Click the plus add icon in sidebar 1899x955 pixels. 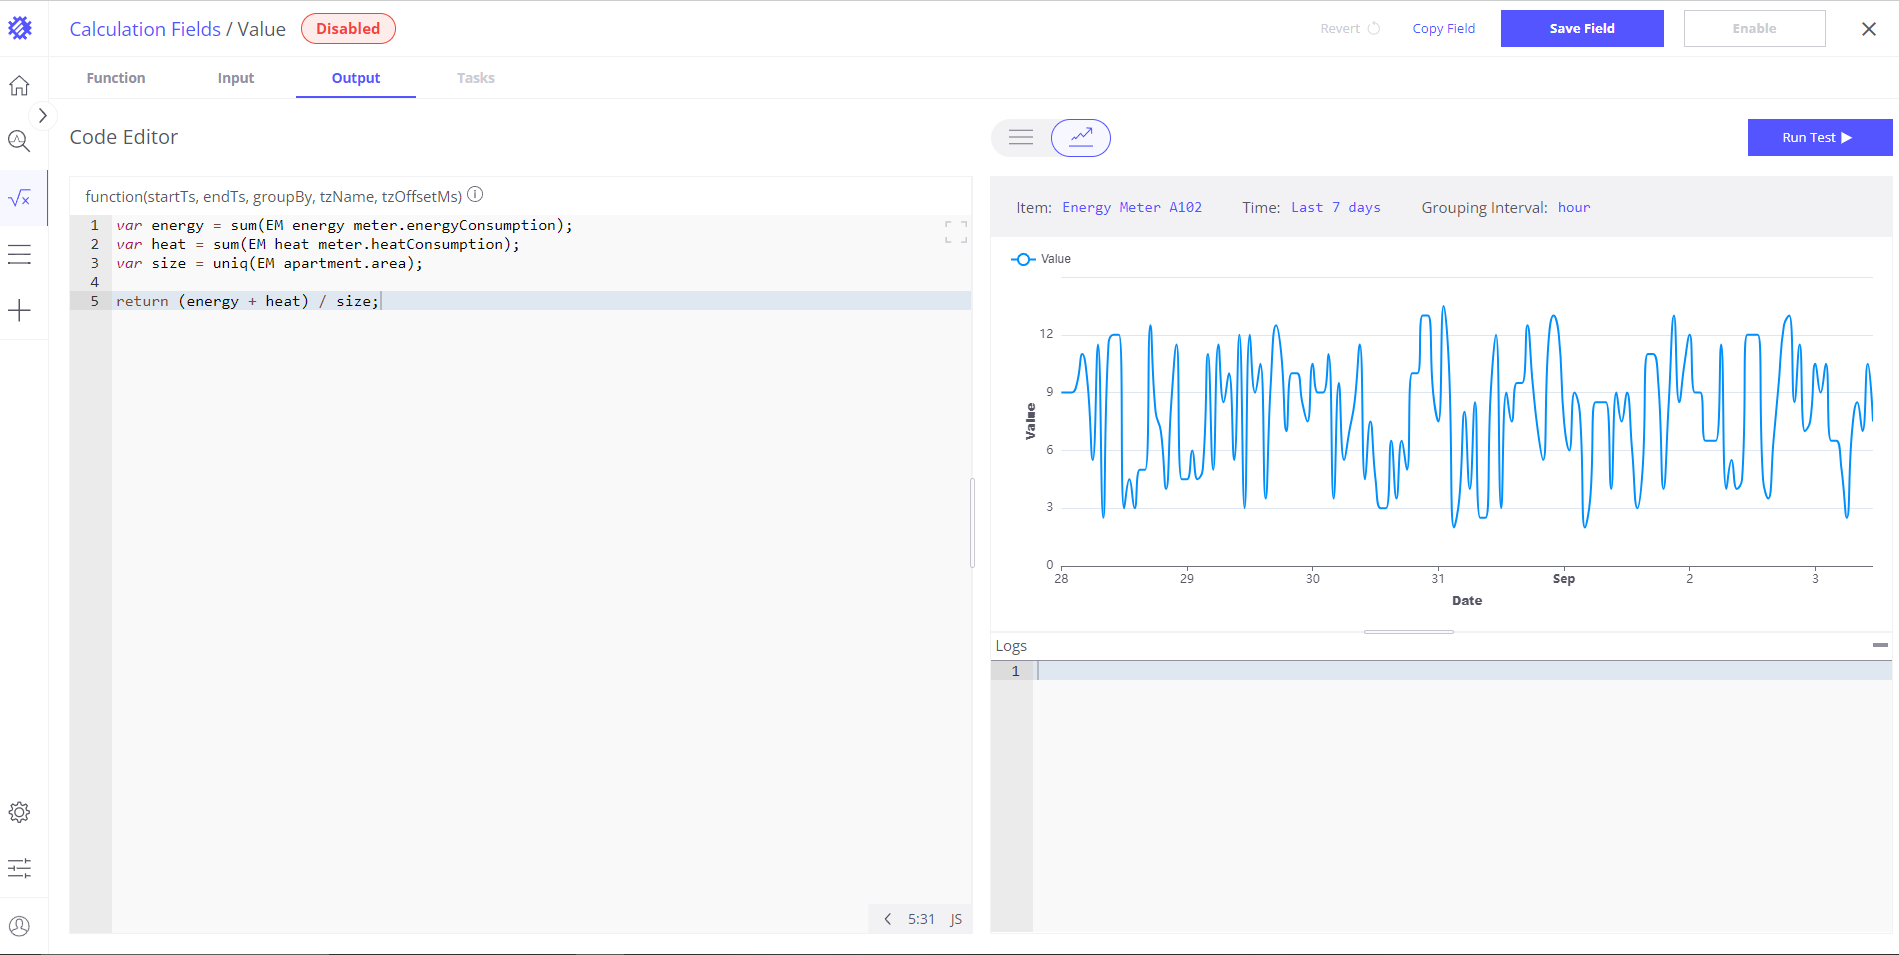coord(19,310)
